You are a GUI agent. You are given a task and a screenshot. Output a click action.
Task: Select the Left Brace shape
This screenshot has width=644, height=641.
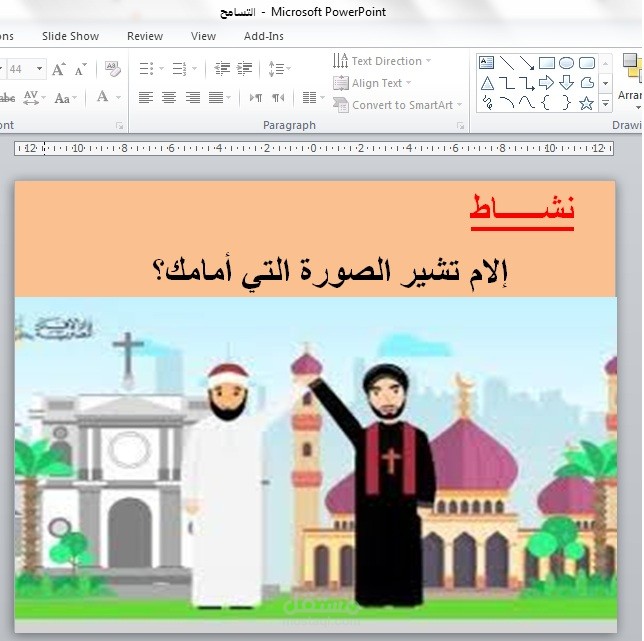[546, 103]
